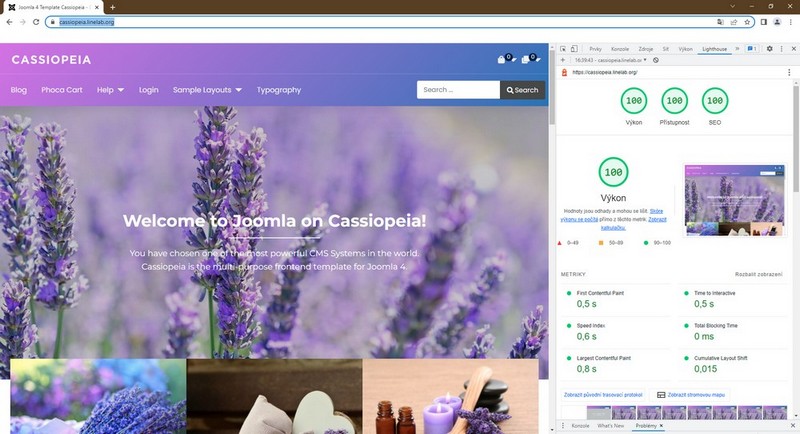Switch to the Konzole DevTools tab
This screenshot has width=800, height=434.
pyautogui.click(x=620, y=49)
